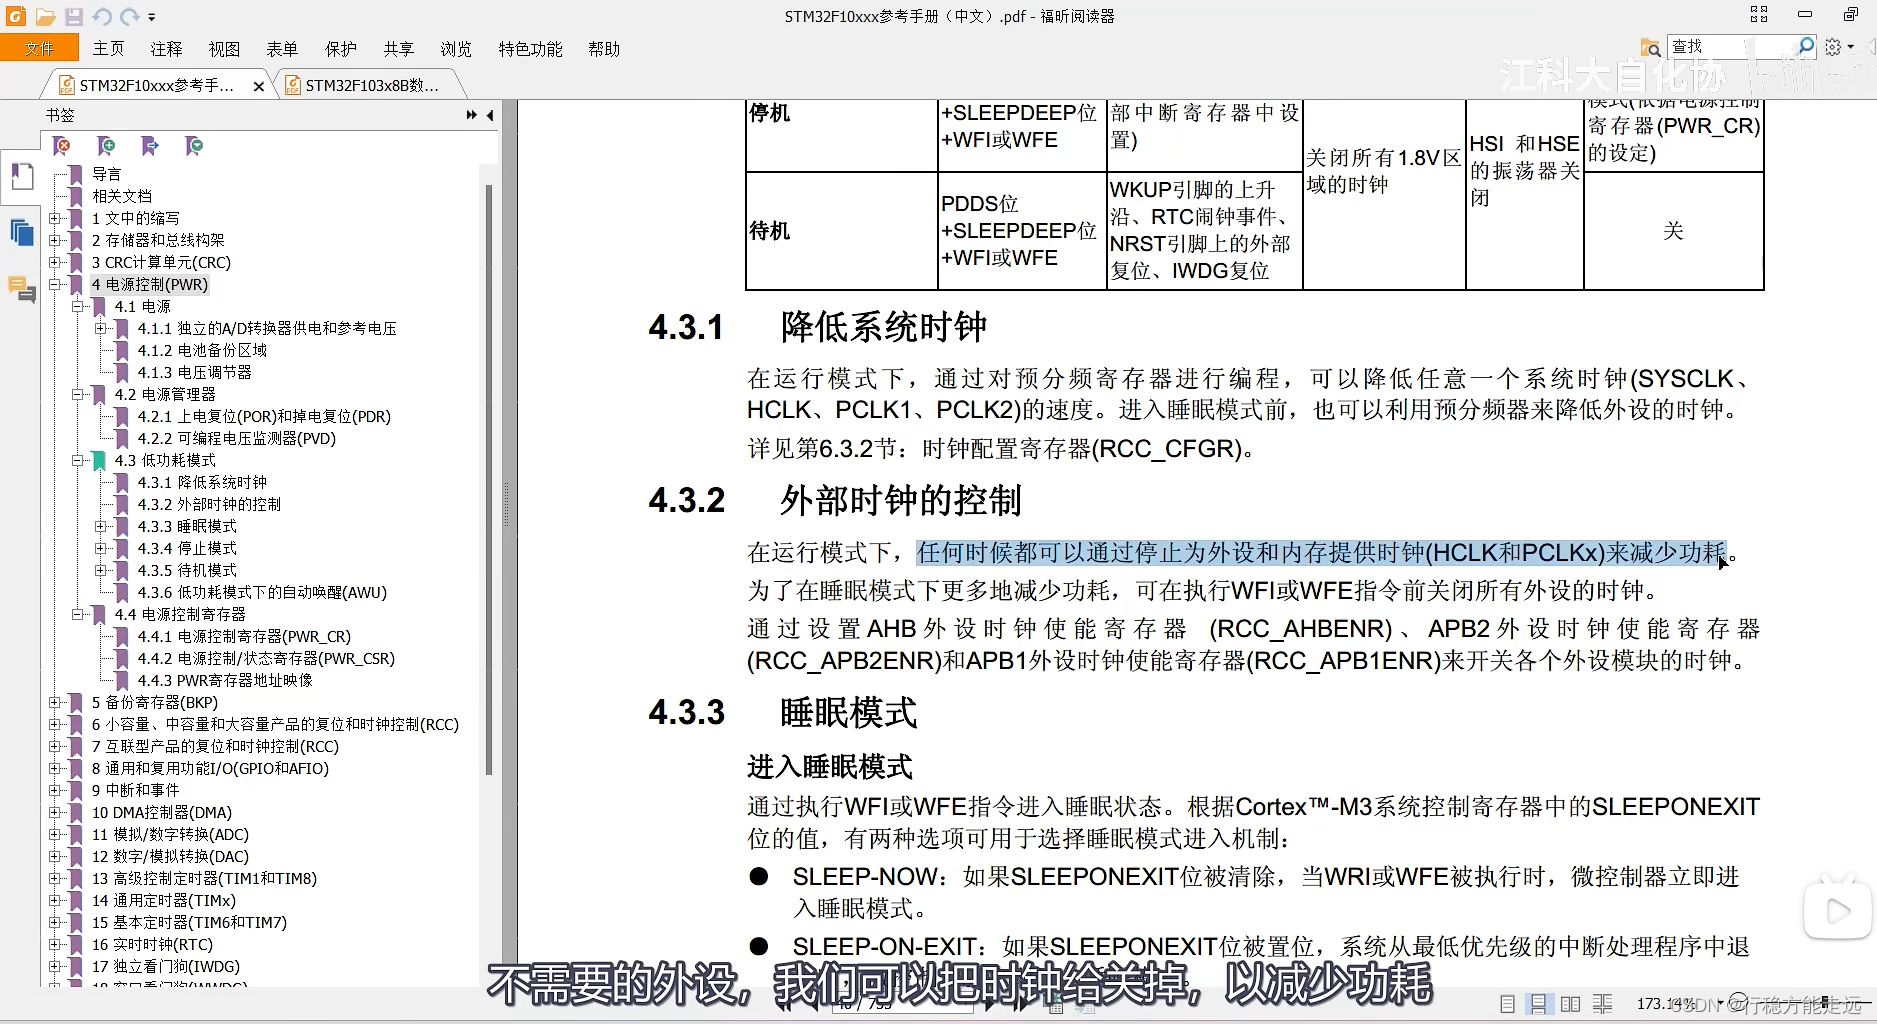Open the bookmarks sidebar panel icon
The image size is (1877, 1024).
click(x=22, y=175)
